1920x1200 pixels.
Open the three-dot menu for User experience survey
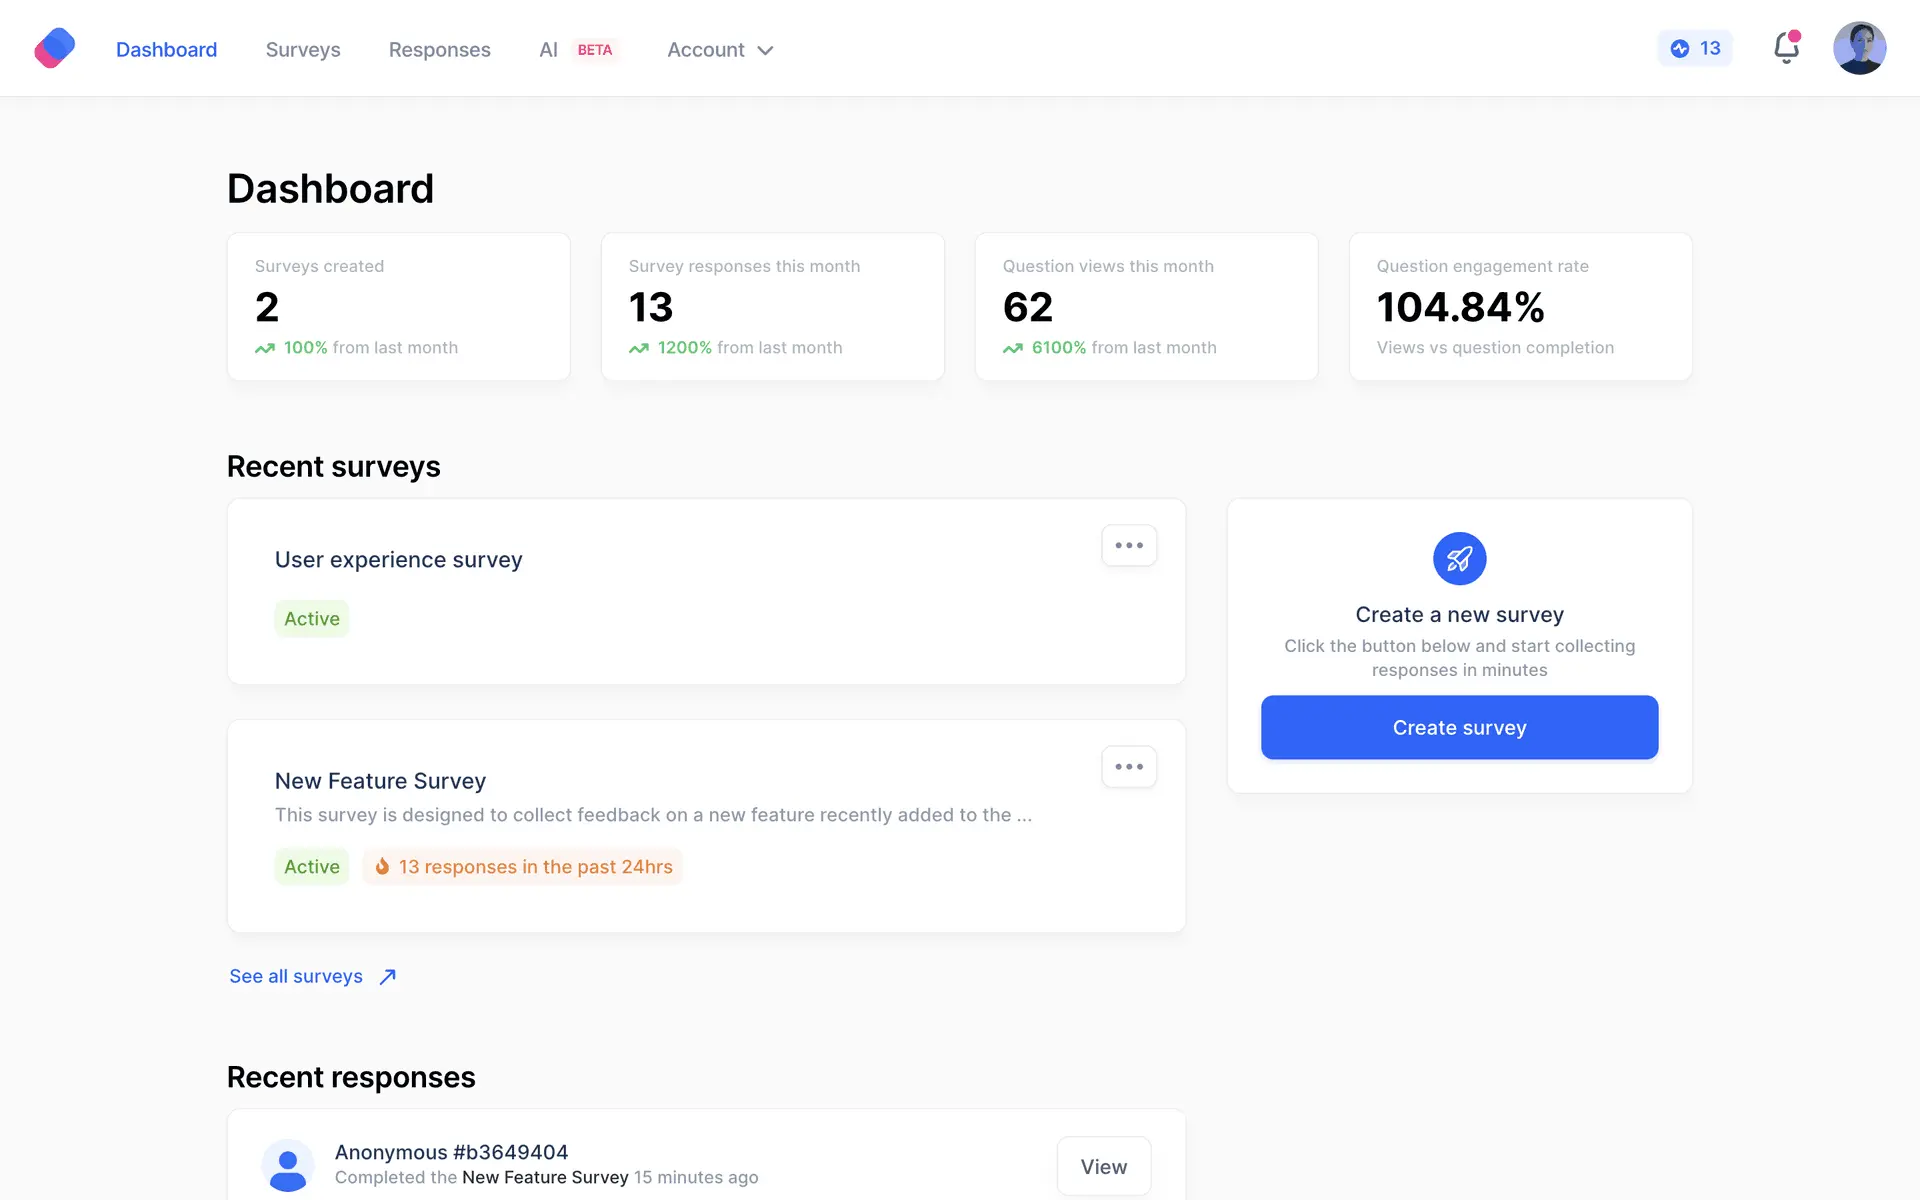click(1129, 546)
